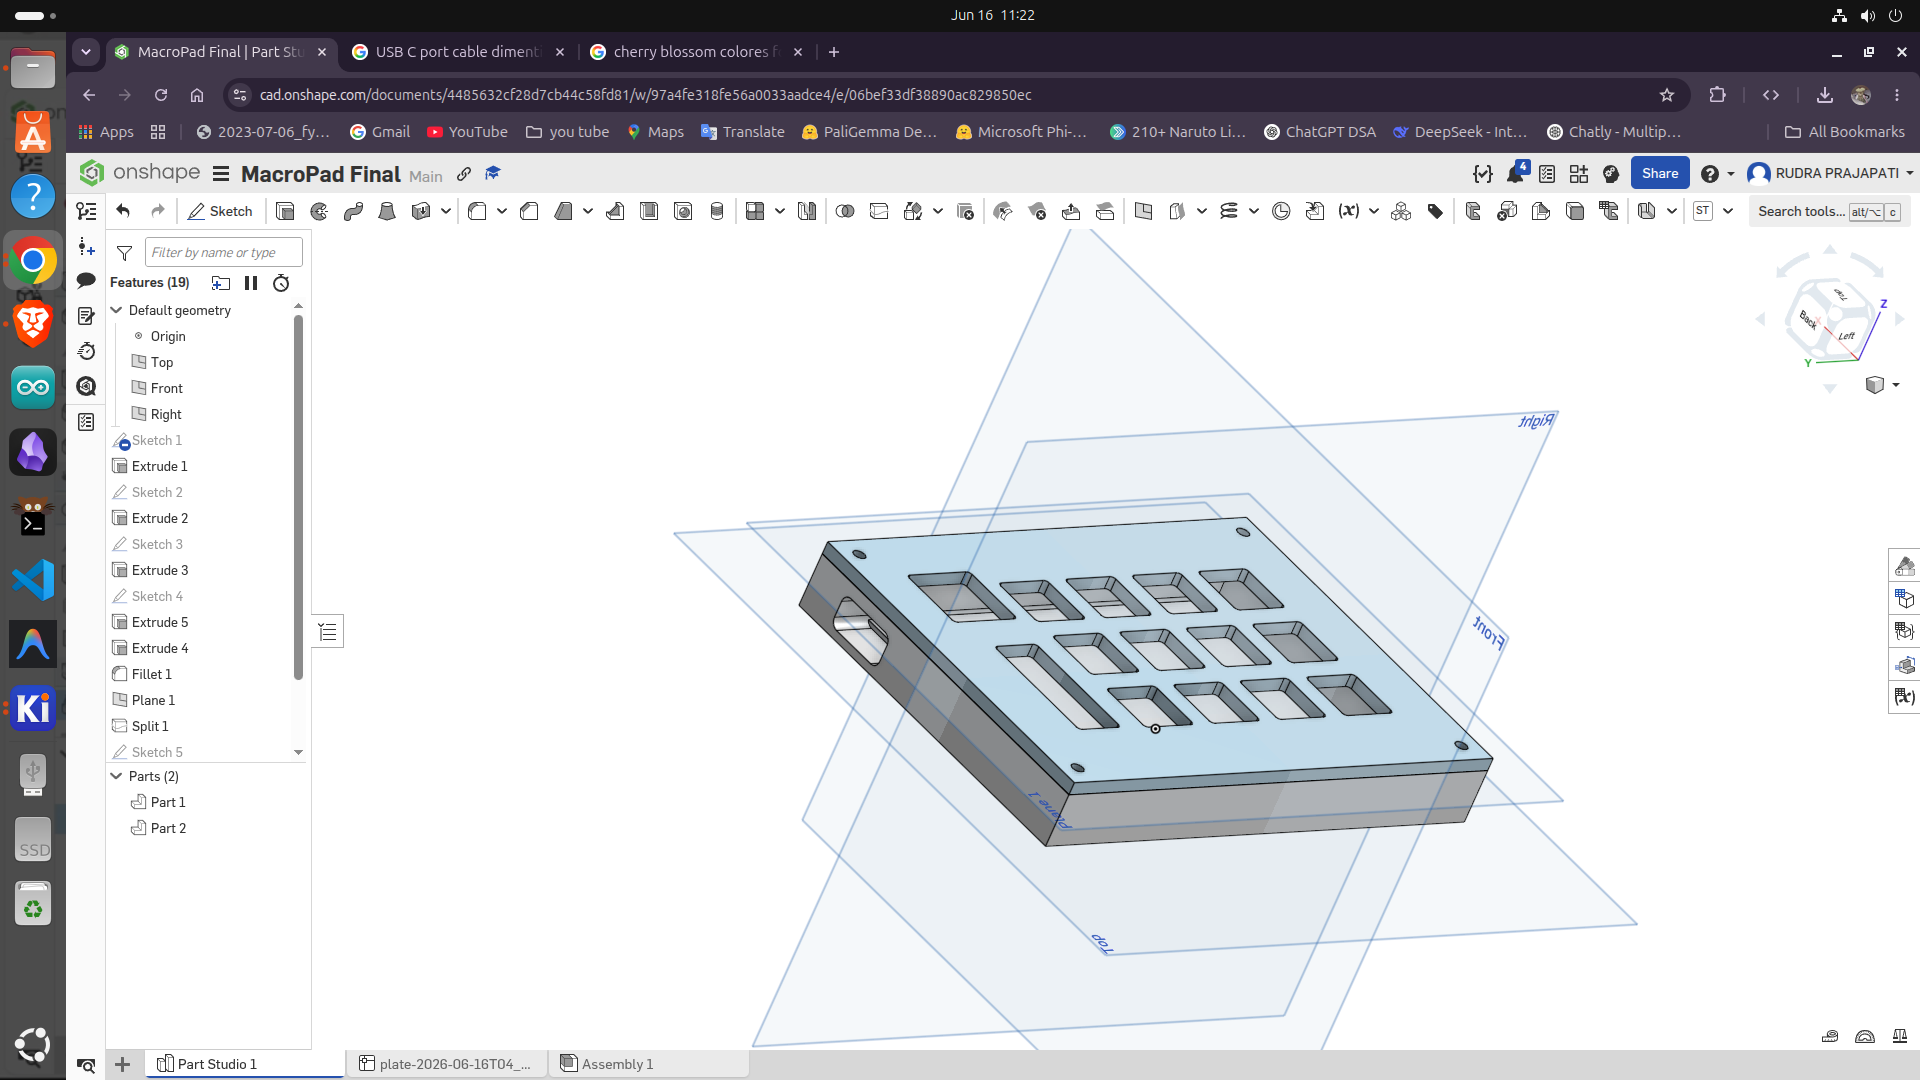
Task: Collapse the Parts (2) group
Action: tap(117, 776)
